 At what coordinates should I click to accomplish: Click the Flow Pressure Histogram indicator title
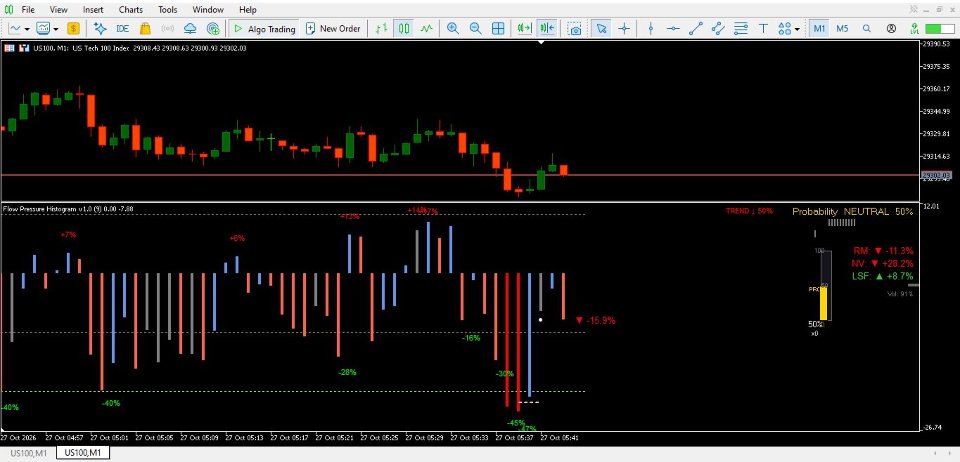tap(68, 209)
